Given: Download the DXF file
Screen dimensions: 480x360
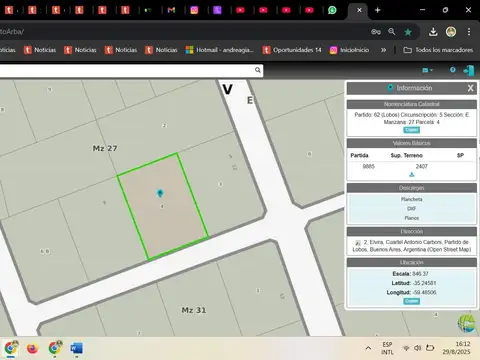Looking at the screenshot, I should (412, 209).
